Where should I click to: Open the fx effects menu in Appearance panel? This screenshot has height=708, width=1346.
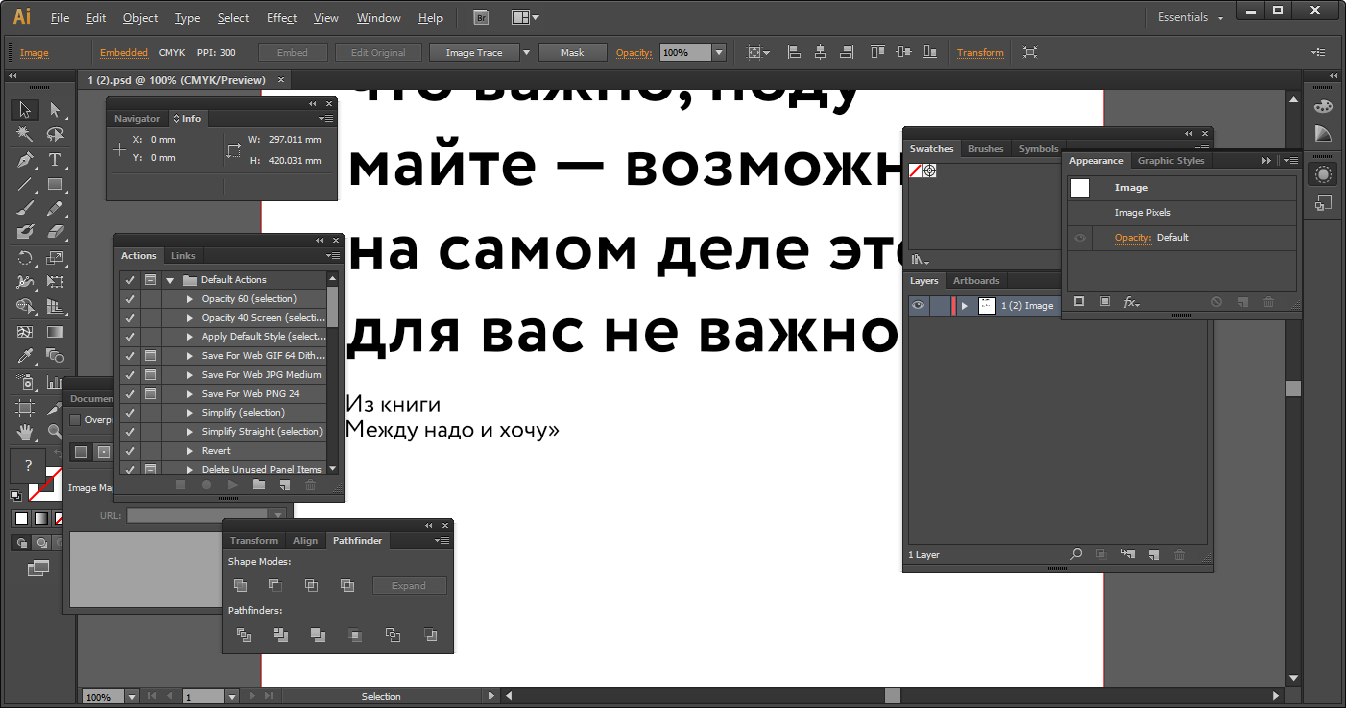tap(1132, 303)
